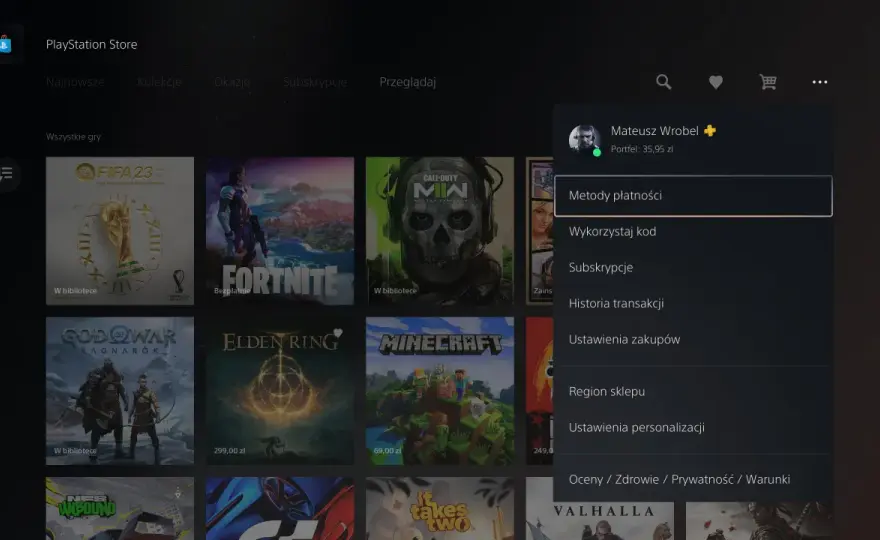
Task: Click the 299,00 zł Elden Ring price
Action: tap(230, 451)
